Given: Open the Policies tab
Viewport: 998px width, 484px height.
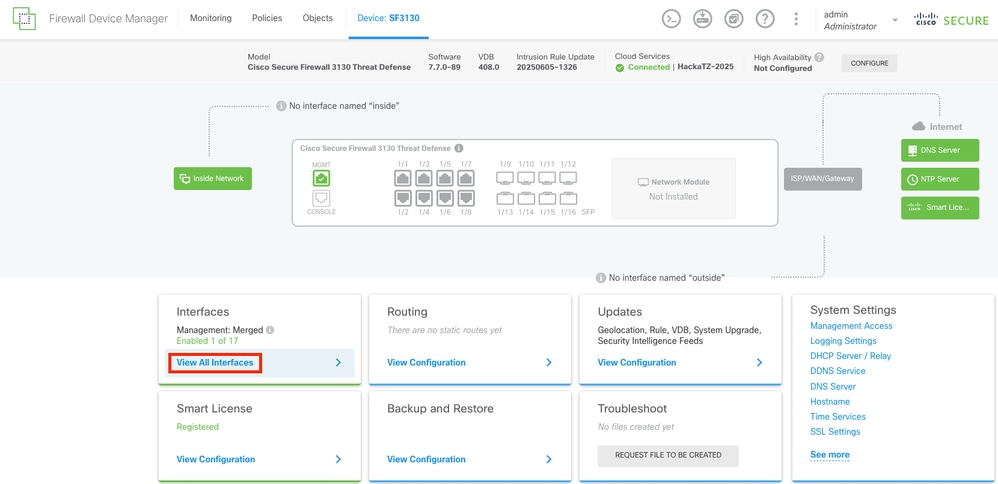Looking at the screenshot, I should click(267, 18).
